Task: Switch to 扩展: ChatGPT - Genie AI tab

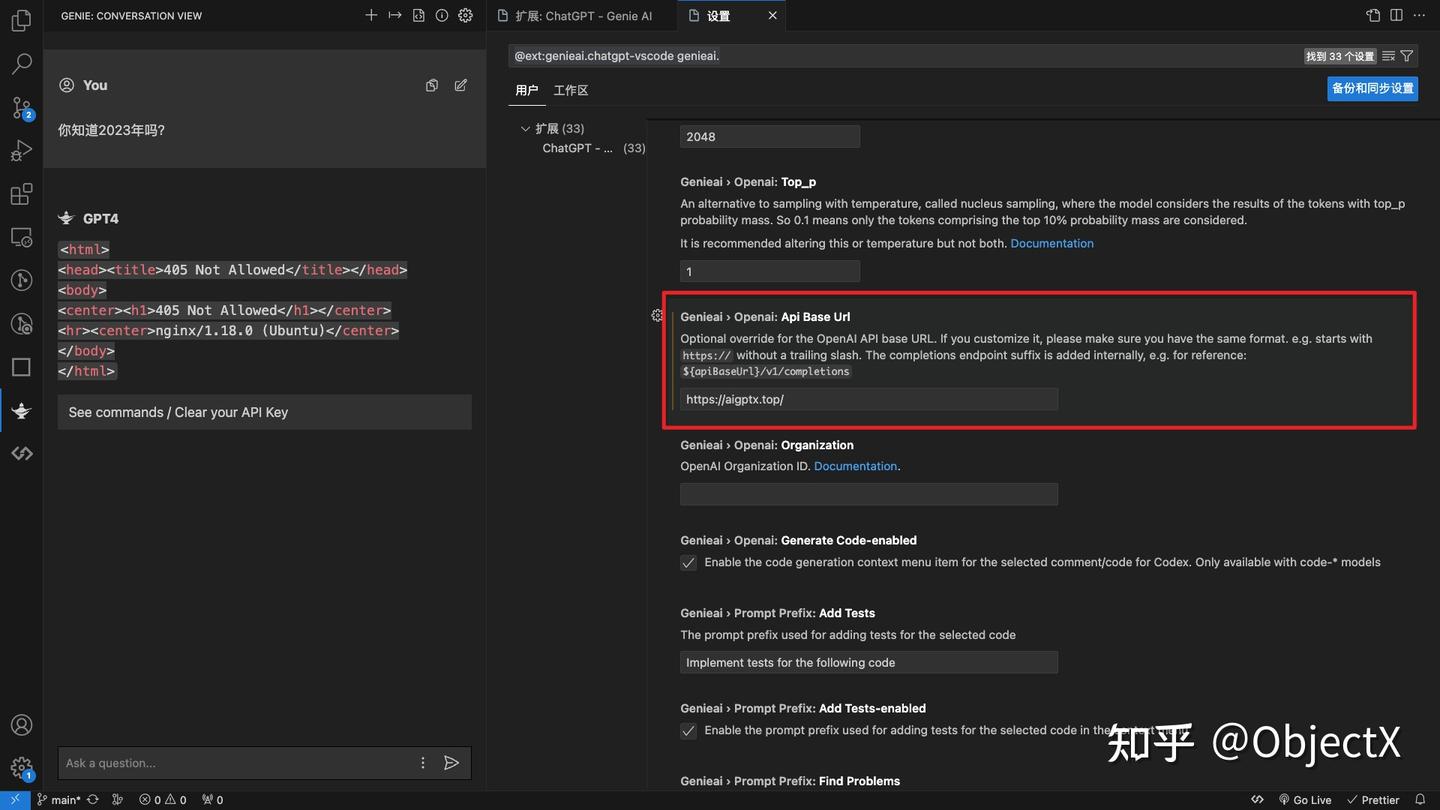Action: (x=584, y=16)
